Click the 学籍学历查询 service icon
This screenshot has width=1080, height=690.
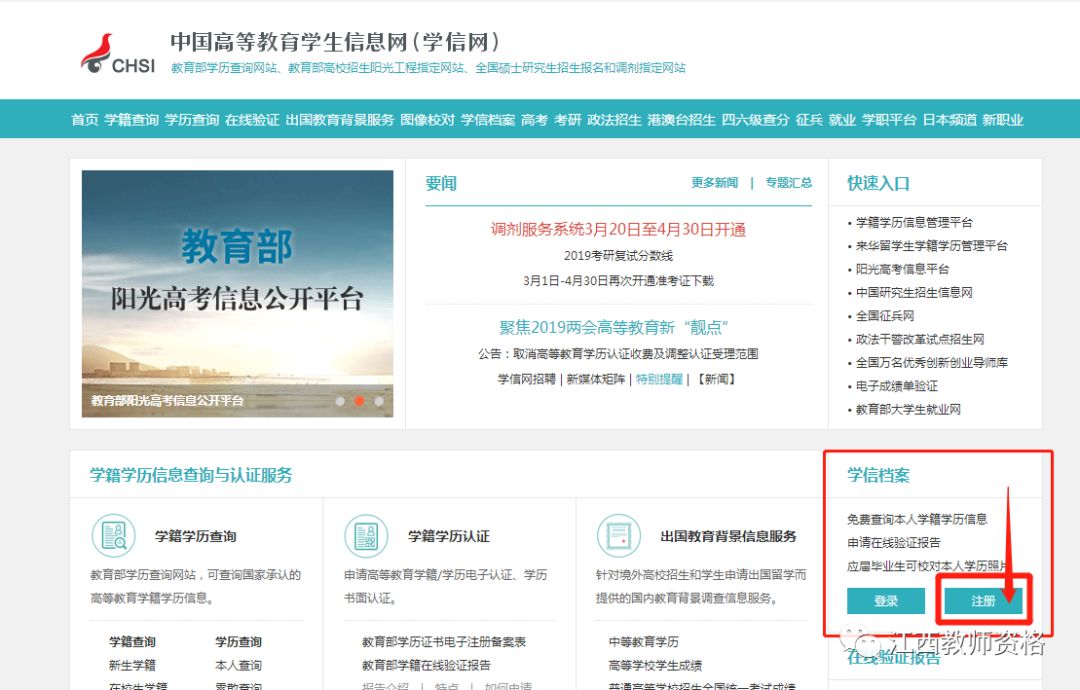pos(114,536)
